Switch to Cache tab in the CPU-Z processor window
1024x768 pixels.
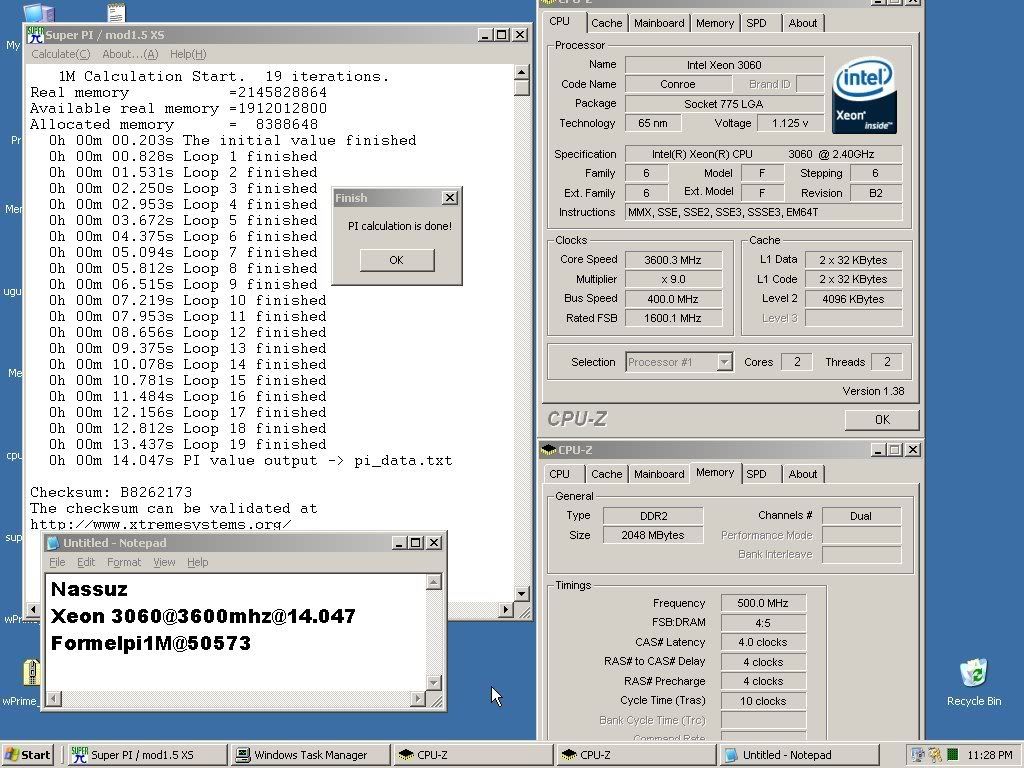point(607,24)
